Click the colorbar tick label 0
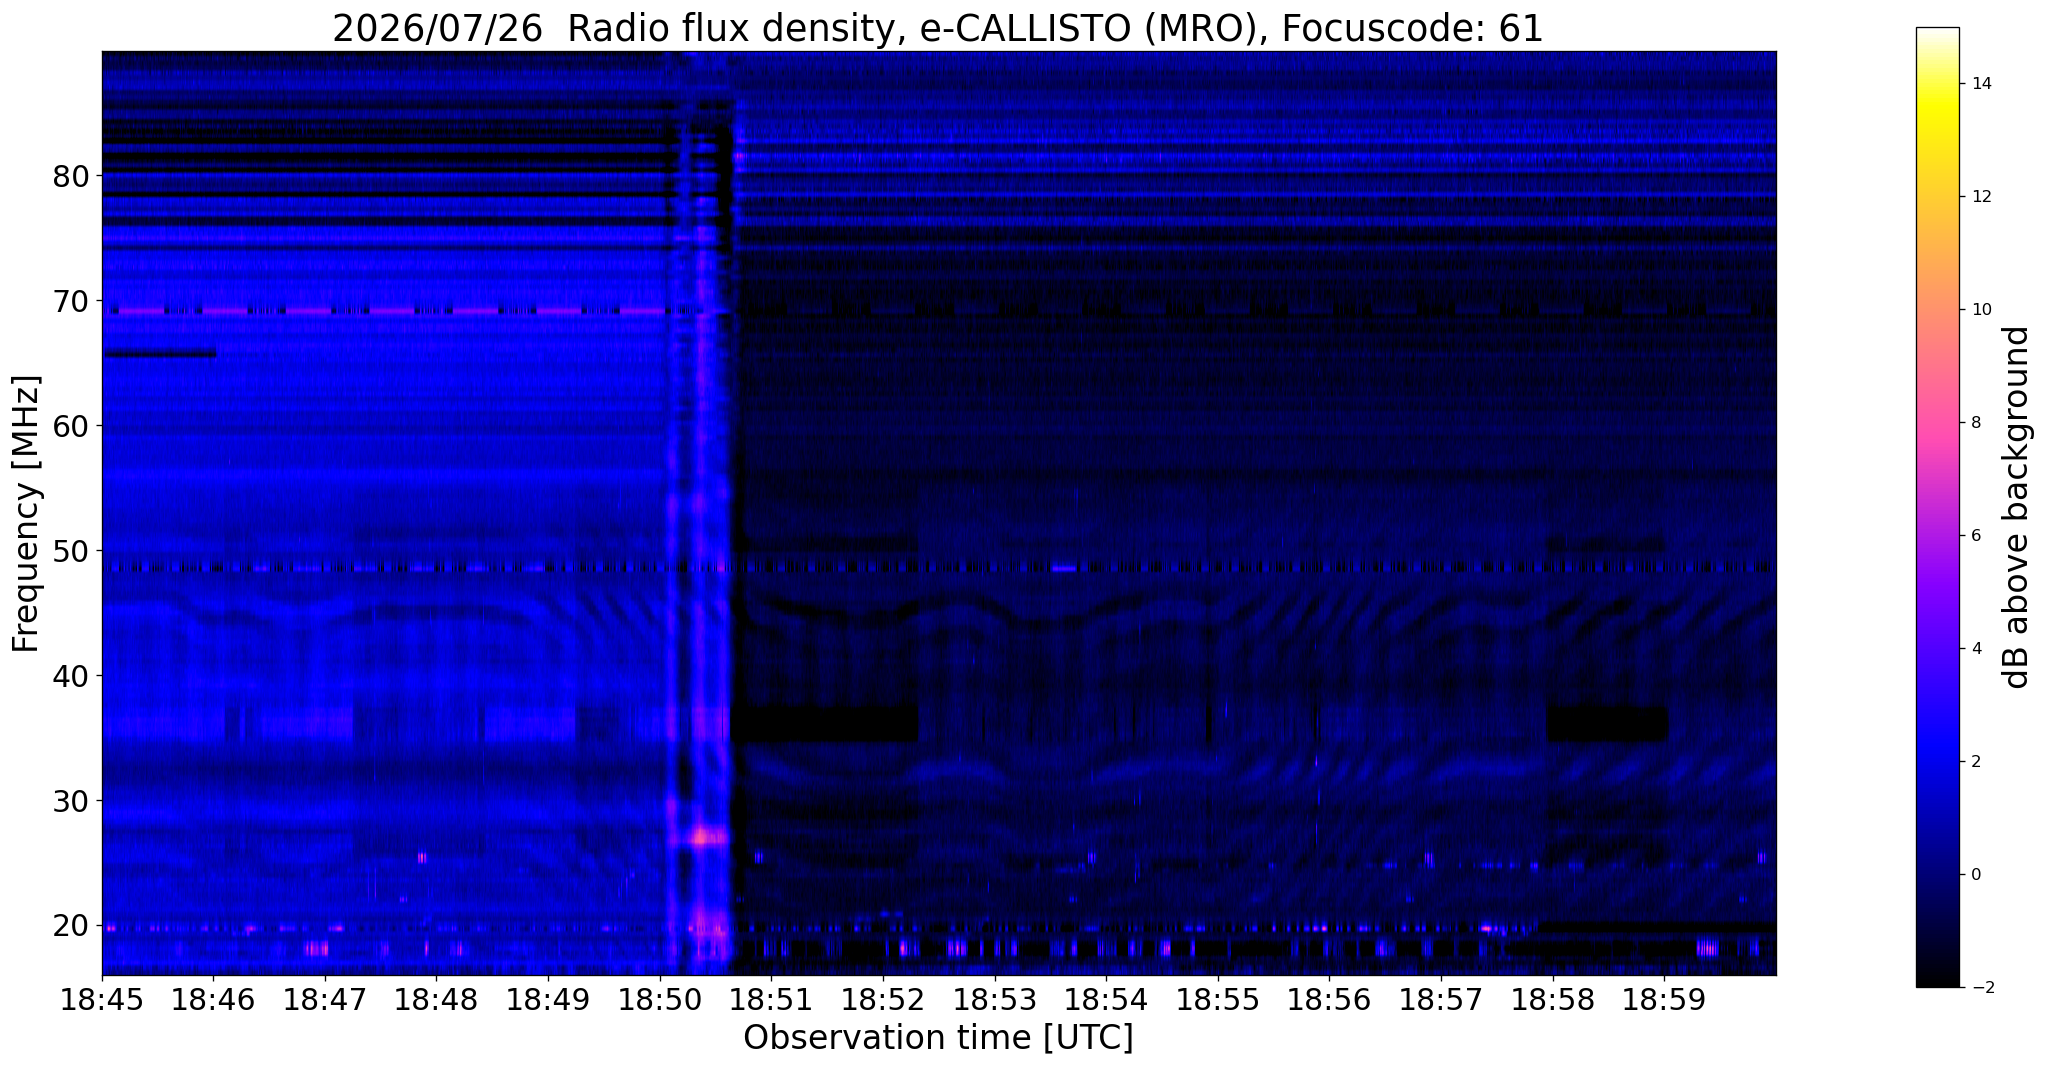This screenshot has height=1067, width=2047. tap(1975, 875)
